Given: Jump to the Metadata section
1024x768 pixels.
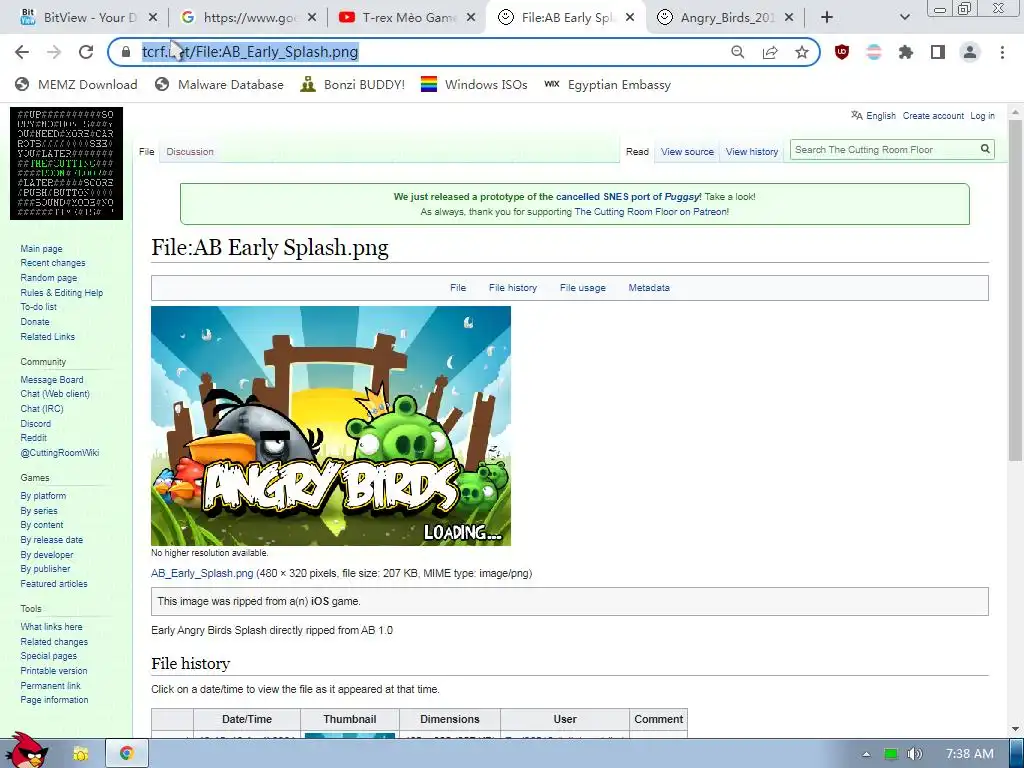Looking at the screenshot, I should pyautogui.click(x=648, y=287).
